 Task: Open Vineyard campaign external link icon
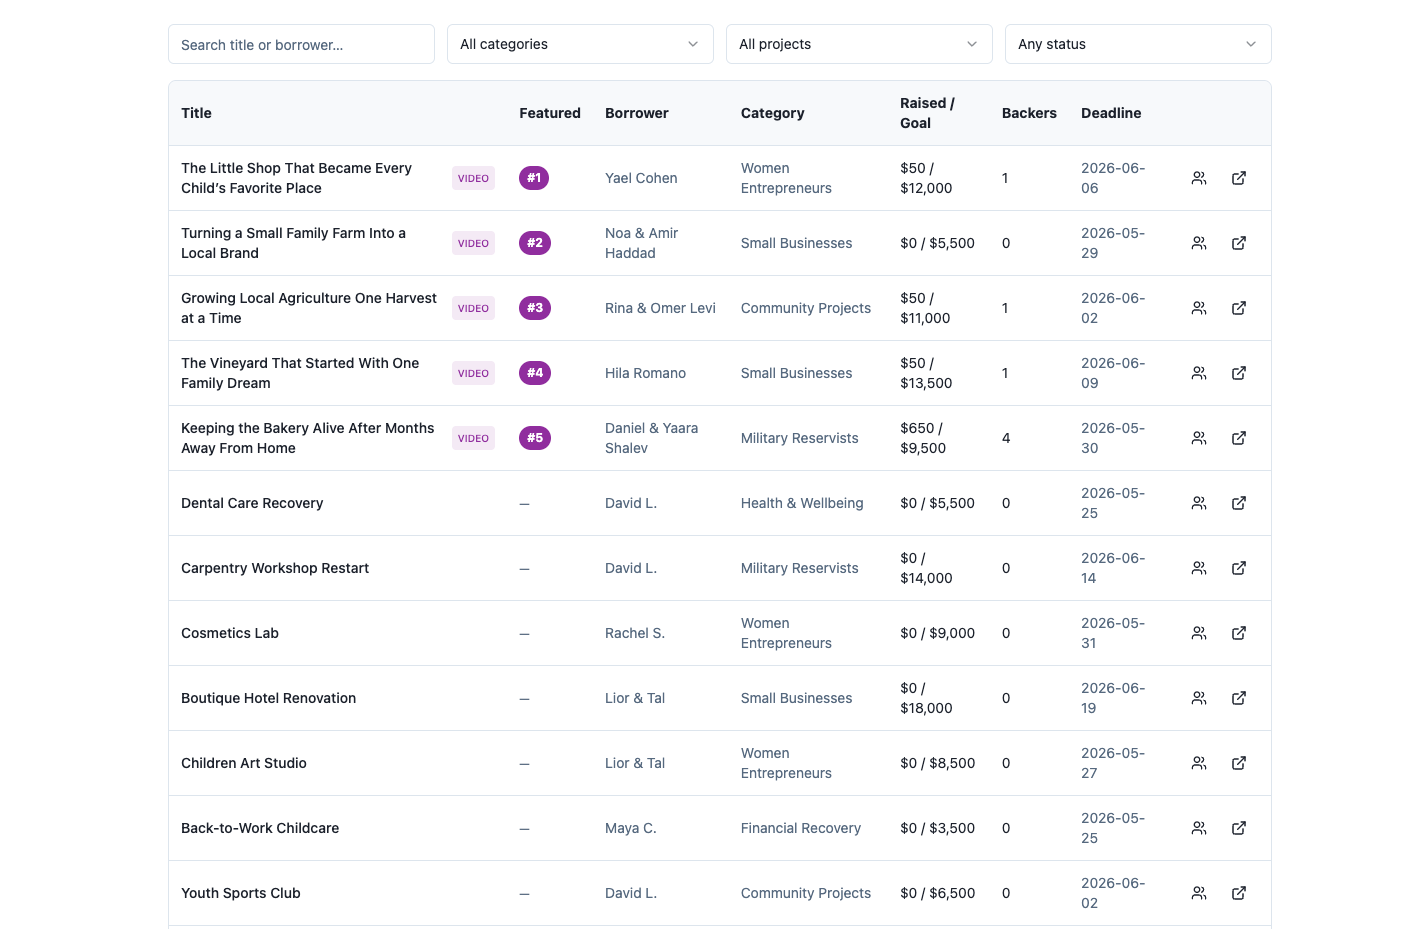1238,373
